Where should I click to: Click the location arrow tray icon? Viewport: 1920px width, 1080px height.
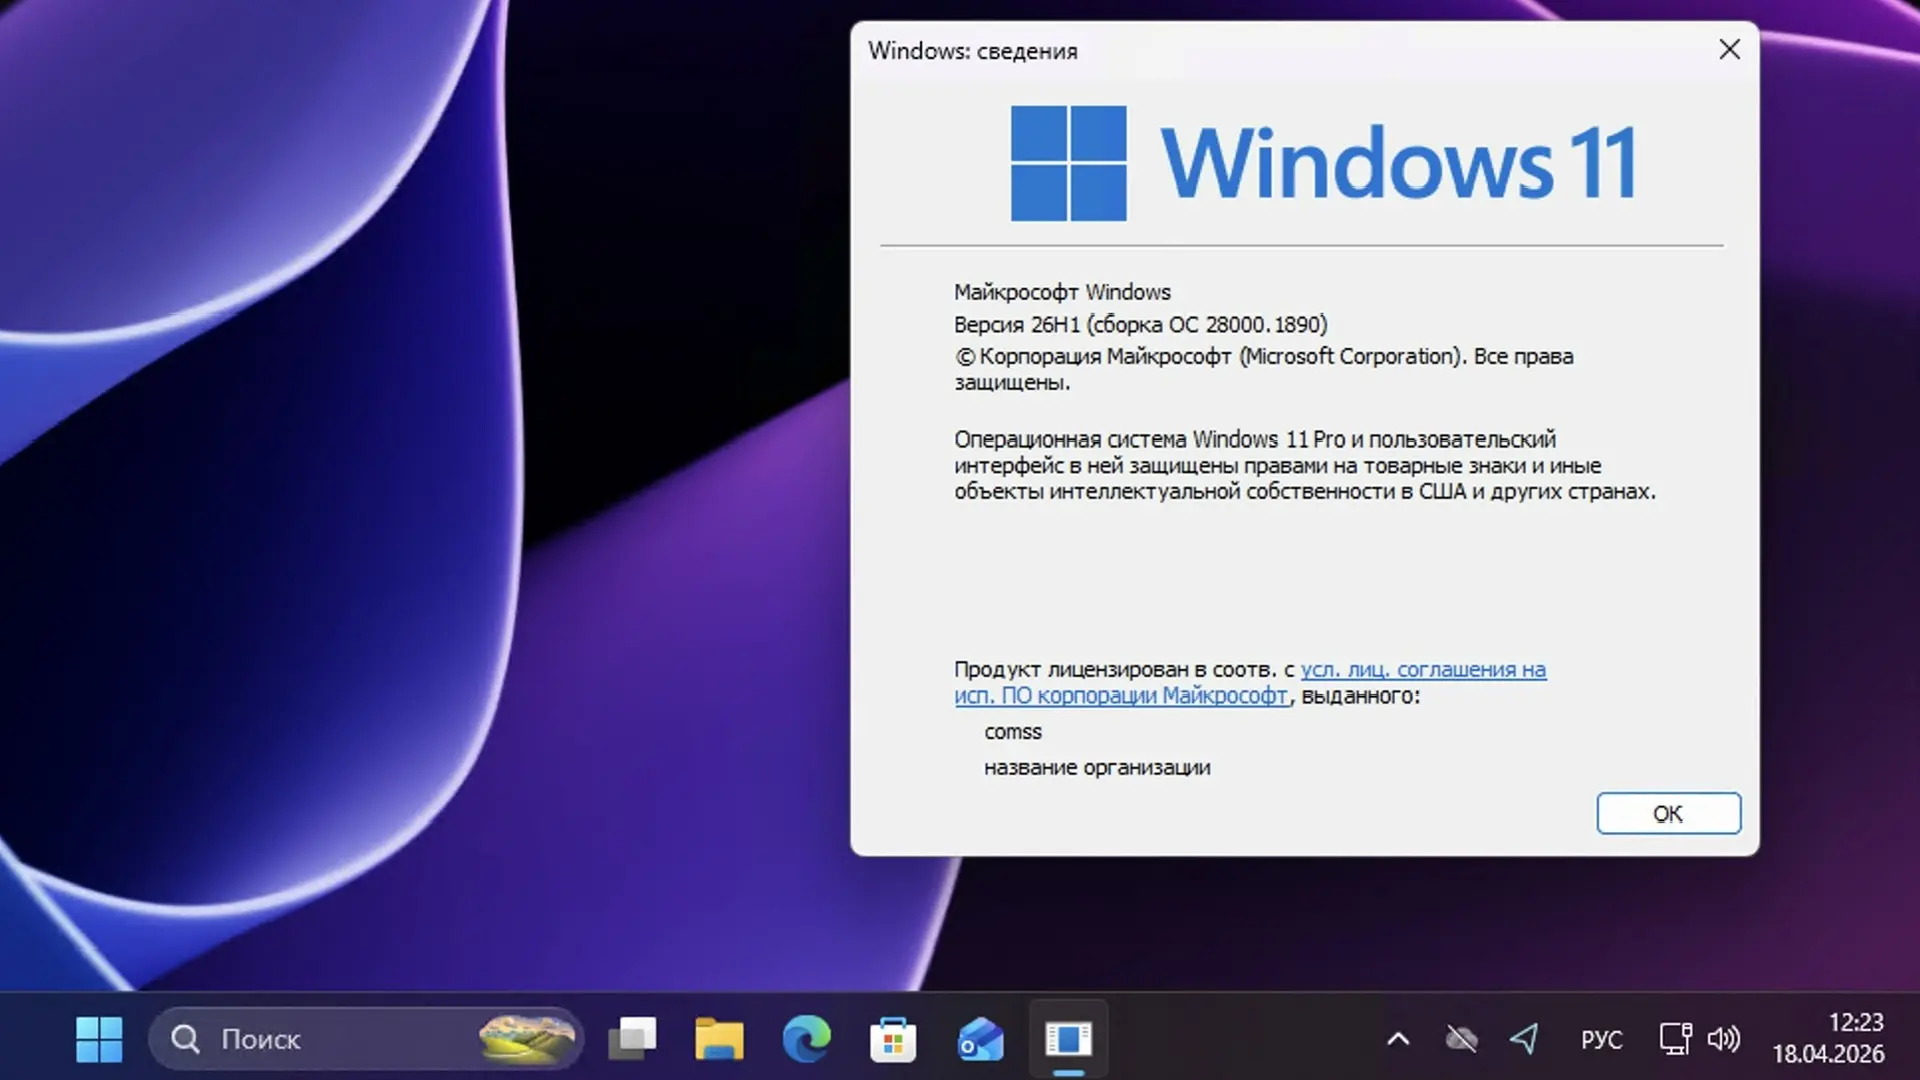coord(1524,1039)
